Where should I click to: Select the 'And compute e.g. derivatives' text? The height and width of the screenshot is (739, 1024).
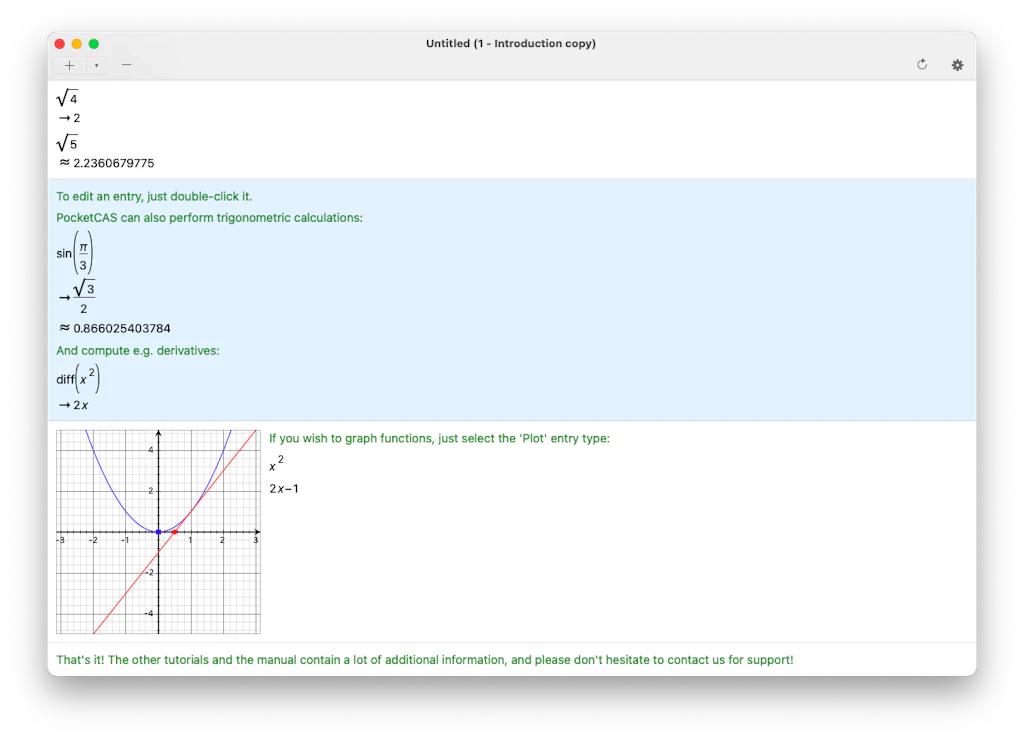[140, 350]
